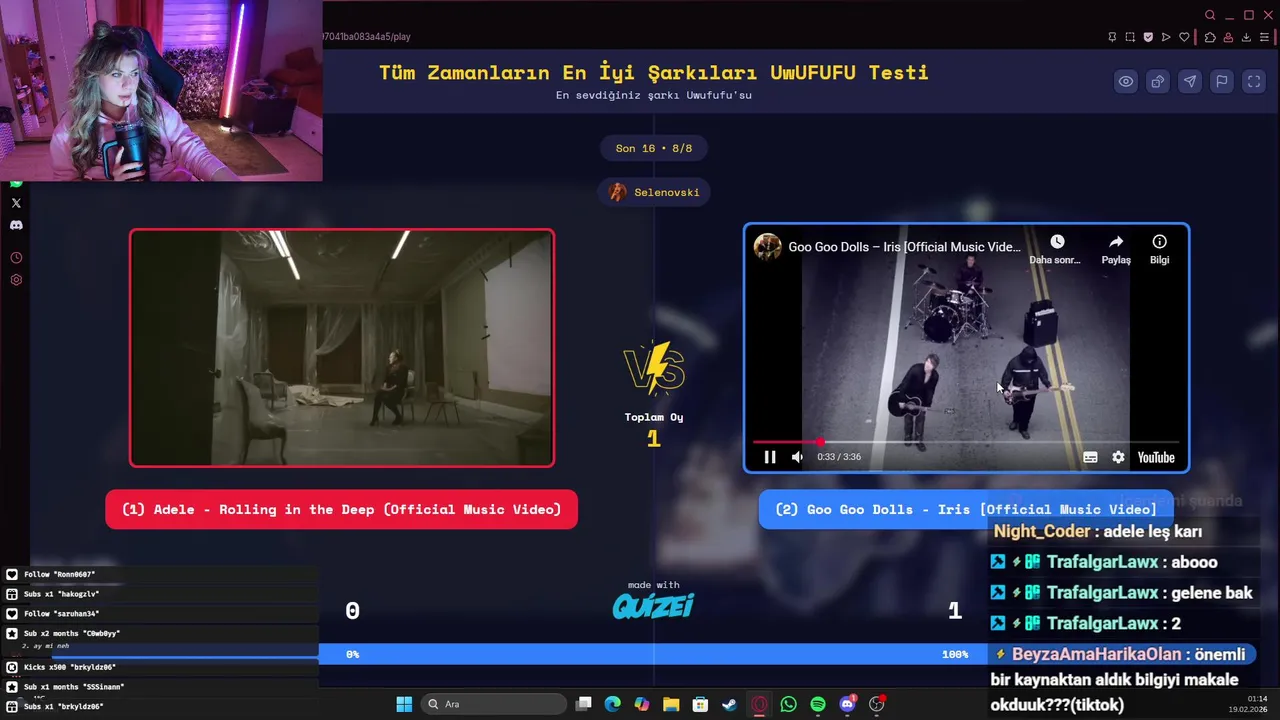Image resolution: width=1280 pixels, height=720 pixels.
Task: Open the browser profile account icon
Action: click(x=1228, y=37)
